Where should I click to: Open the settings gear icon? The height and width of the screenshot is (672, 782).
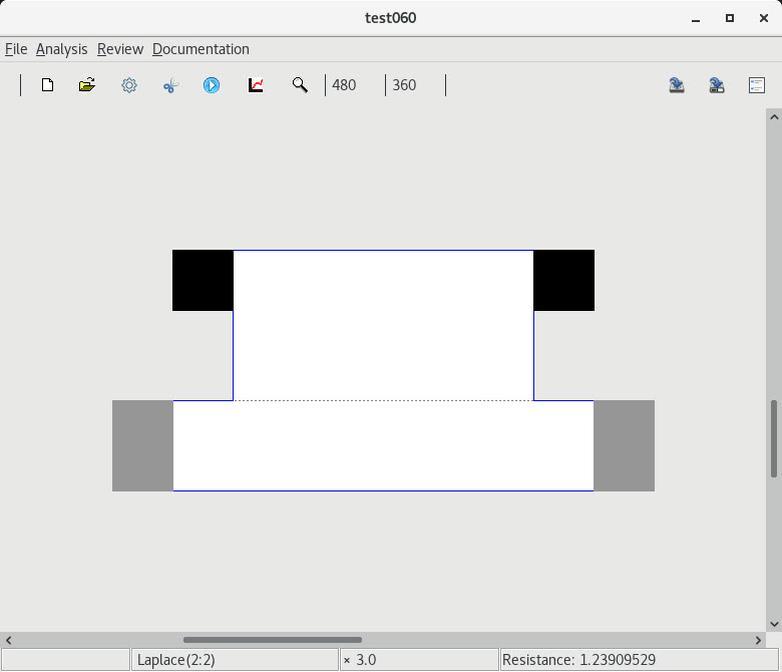(129, 85)
